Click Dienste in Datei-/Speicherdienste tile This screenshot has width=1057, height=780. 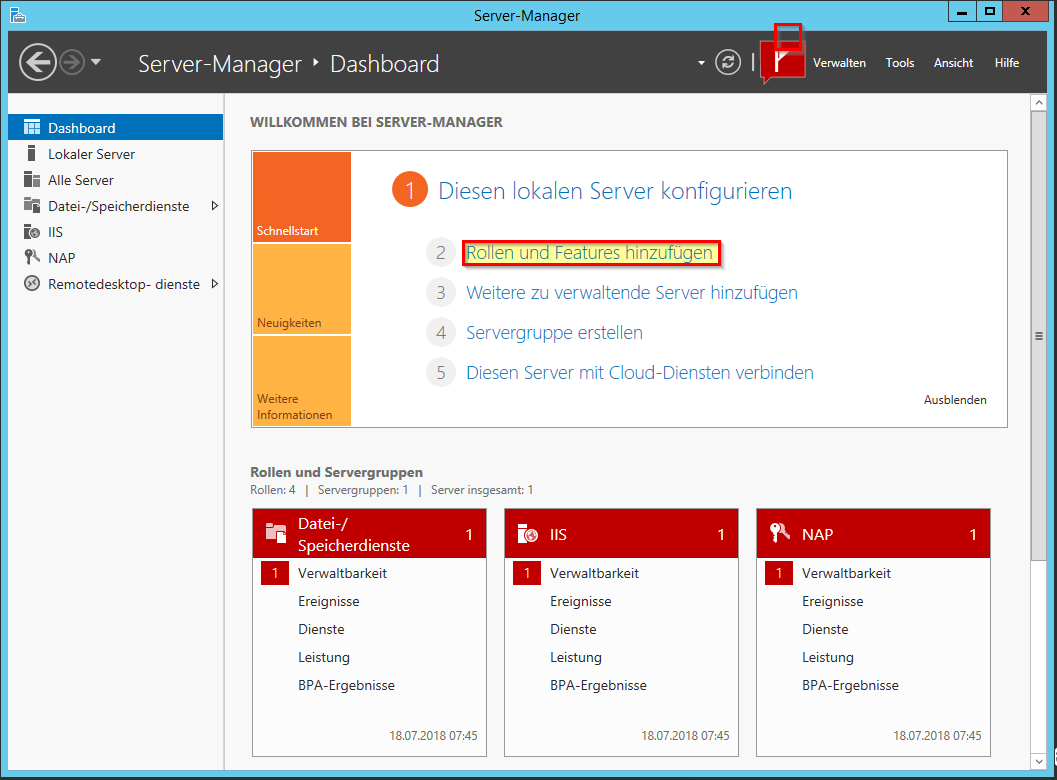coord(322,629)
